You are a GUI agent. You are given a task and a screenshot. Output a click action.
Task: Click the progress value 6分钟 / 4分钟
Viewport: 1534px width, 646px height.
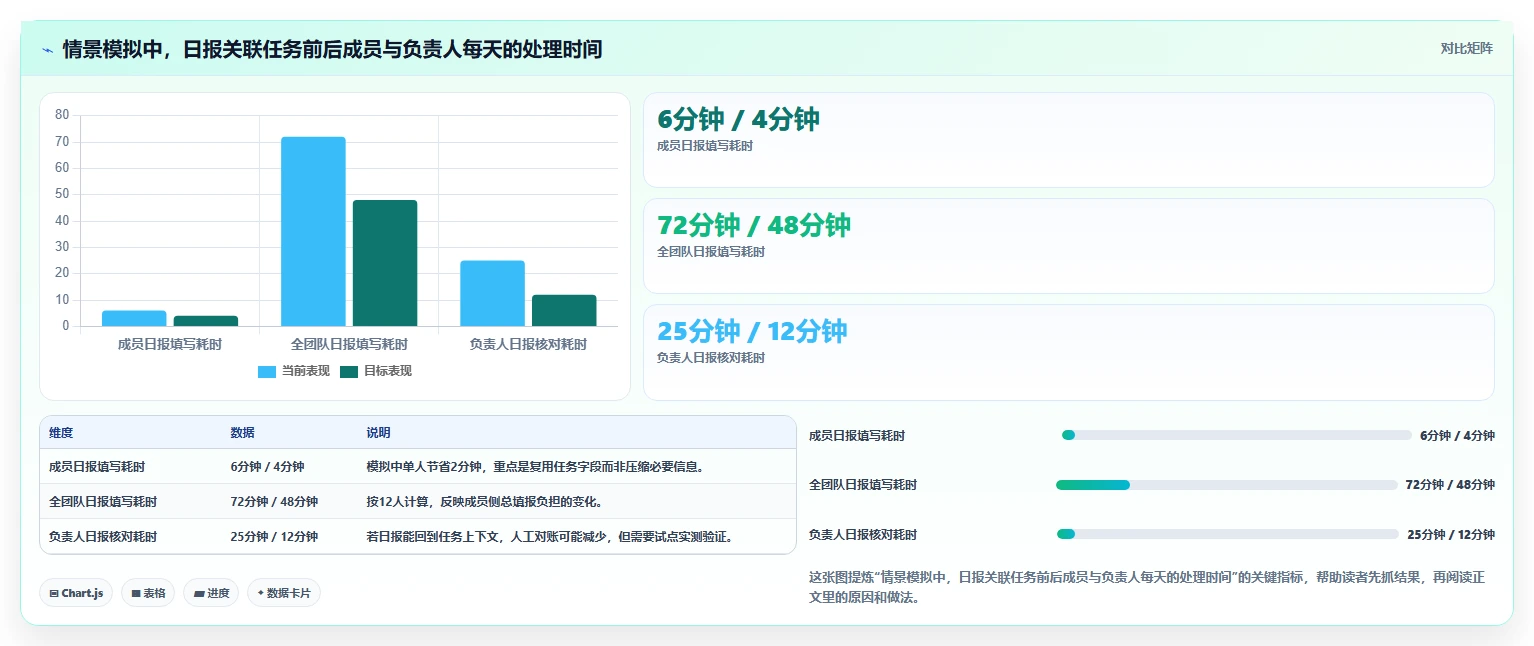point(1457,436)
